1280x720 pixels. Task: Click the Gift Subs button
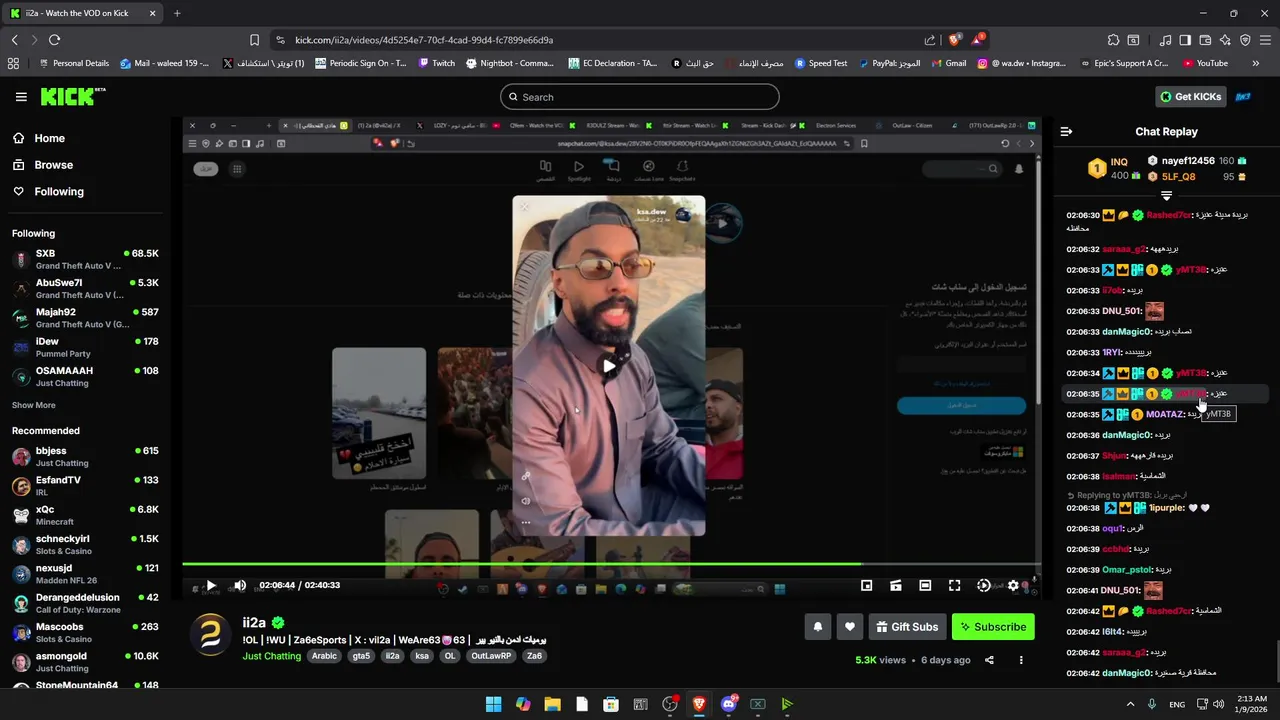coord(908,627)
